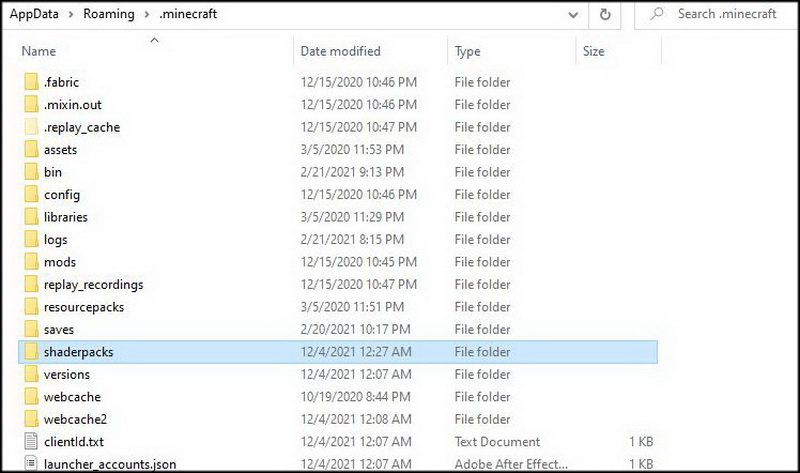Click the replay_recordings folder icon
Image resolution: width=800 pixels, height=473 pixels.
31,284
